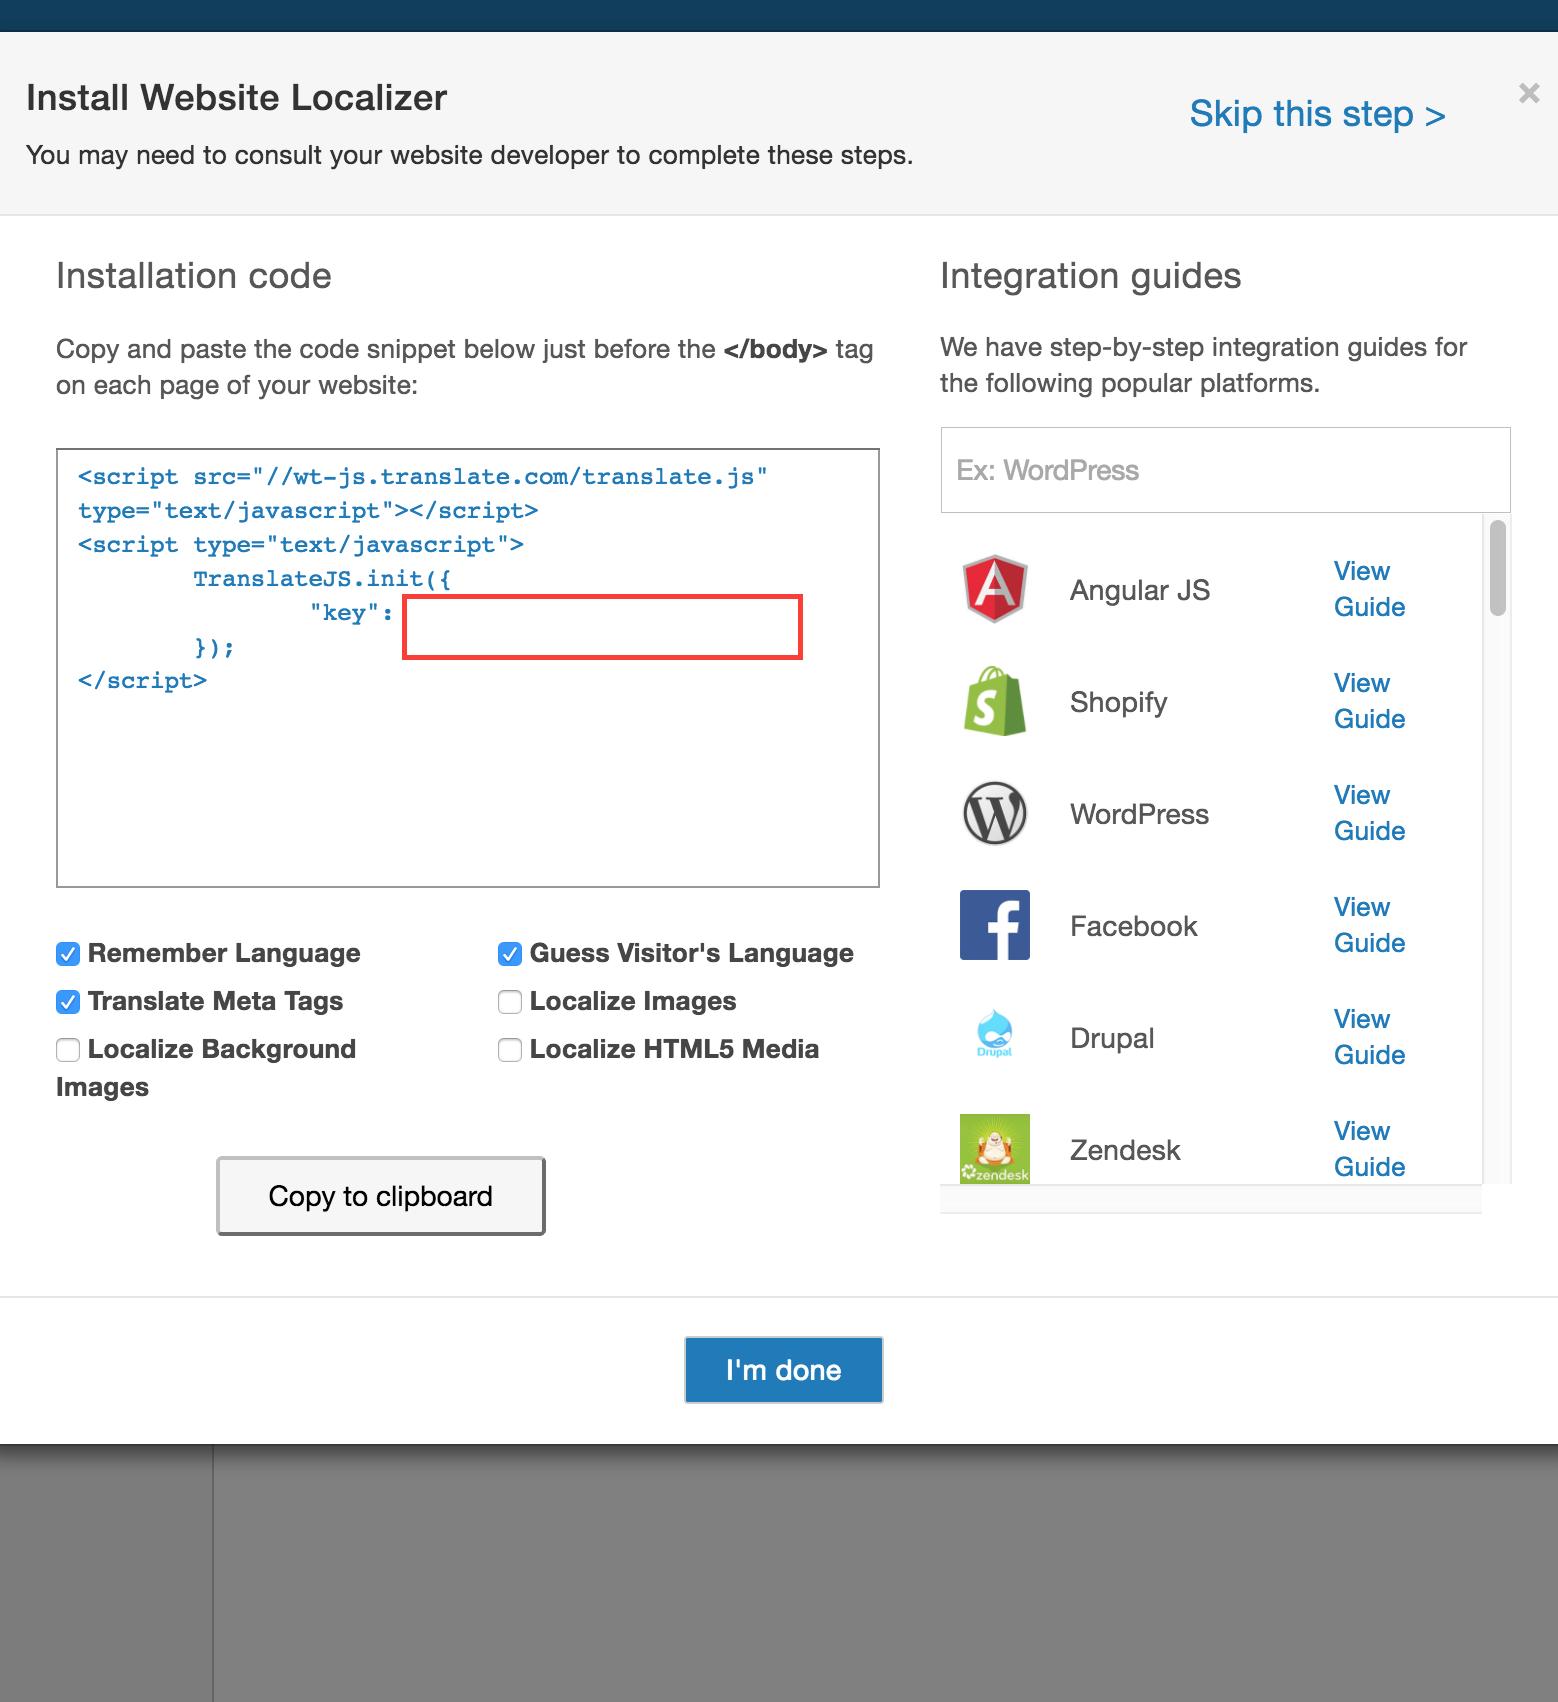This screenshot has width=1558, height=1702.
Task: Open View Guide for Angular JS
Action: (1369, 589)
